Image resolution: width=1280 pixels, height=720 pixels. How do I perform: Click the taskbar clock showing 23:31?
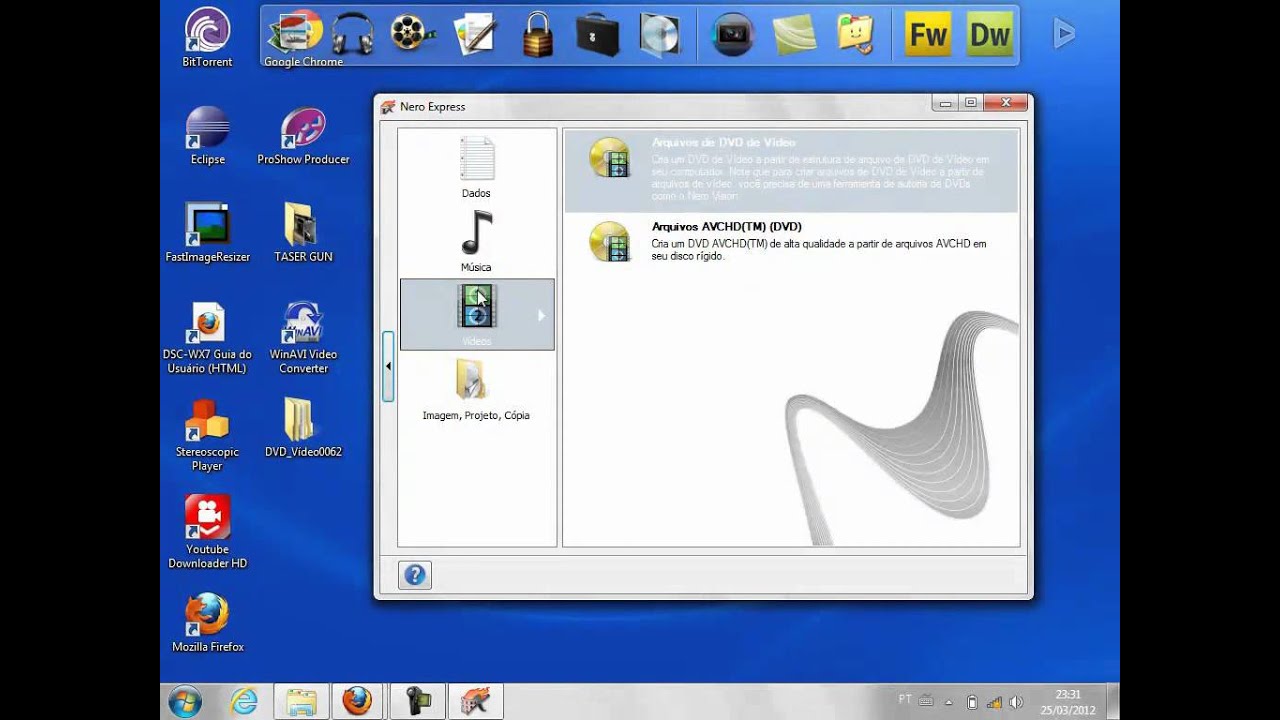click(x=1067, y=702)
